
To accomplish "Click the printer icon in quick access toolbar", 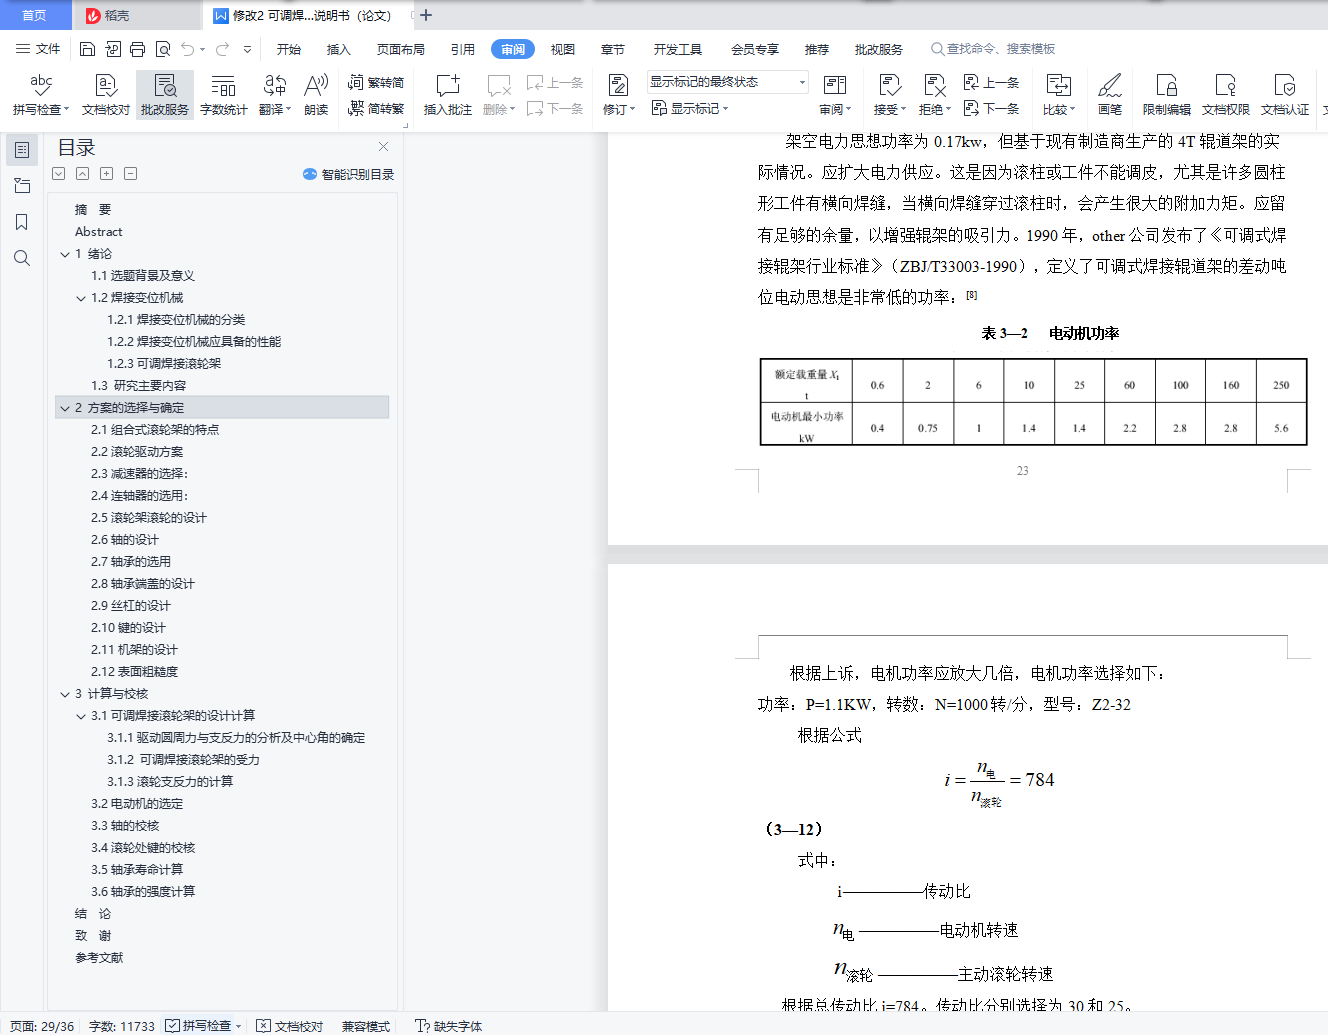I will 137,49.
